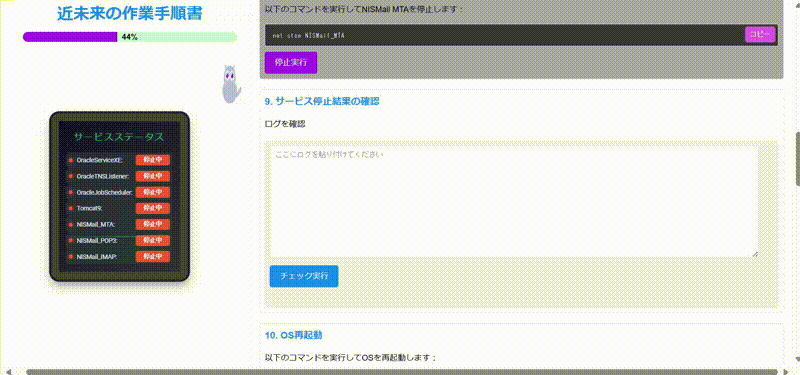Click the OracleJobScheduler 停止中 status badge
This screenshot has width=800, height=375.
pos(153,192)
